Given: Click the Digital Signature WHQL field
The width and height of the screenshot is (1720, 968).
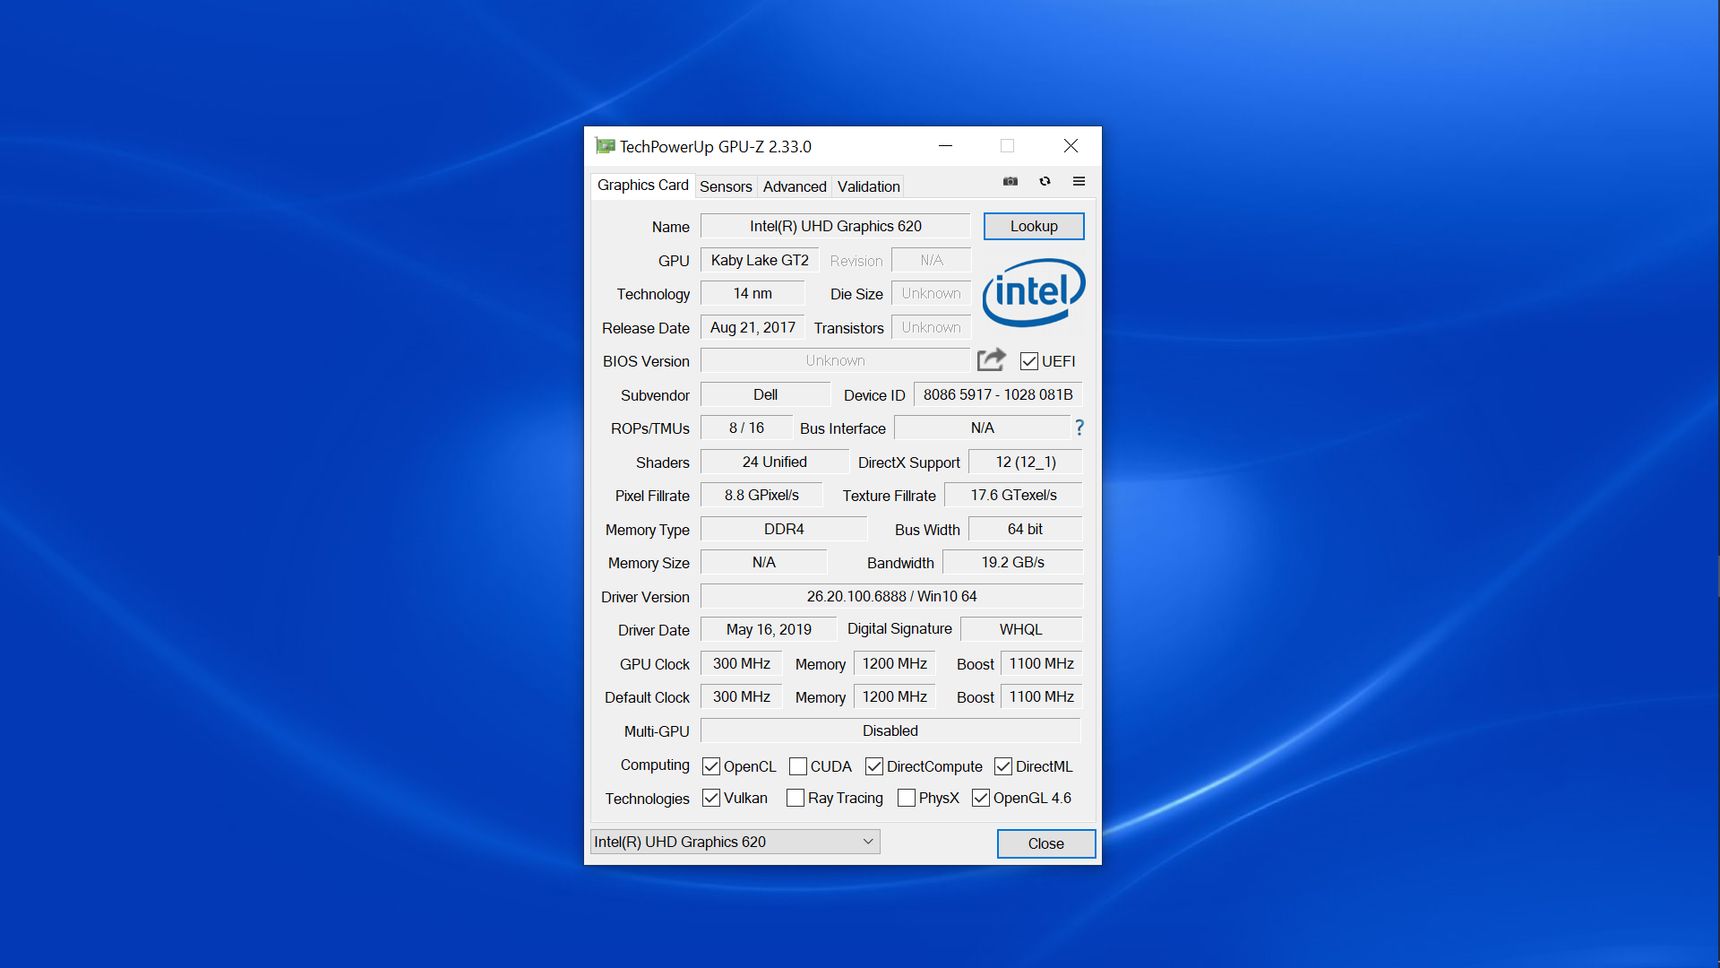Looking at the screenshot, I should 1021,629.
